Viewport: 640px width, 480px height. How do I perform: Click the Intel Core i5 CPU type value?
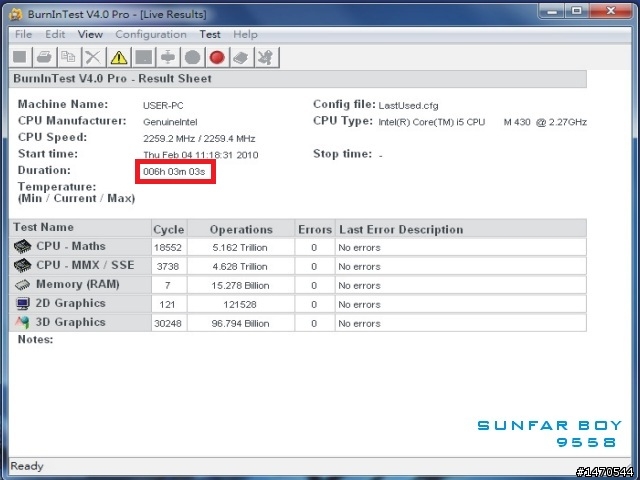click(x=482, y=122)
